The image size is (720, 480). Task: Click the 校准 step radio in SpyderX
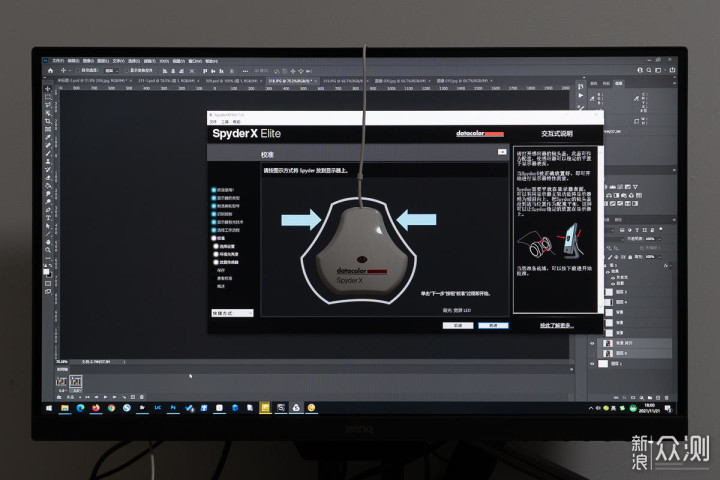coord(214,238)
